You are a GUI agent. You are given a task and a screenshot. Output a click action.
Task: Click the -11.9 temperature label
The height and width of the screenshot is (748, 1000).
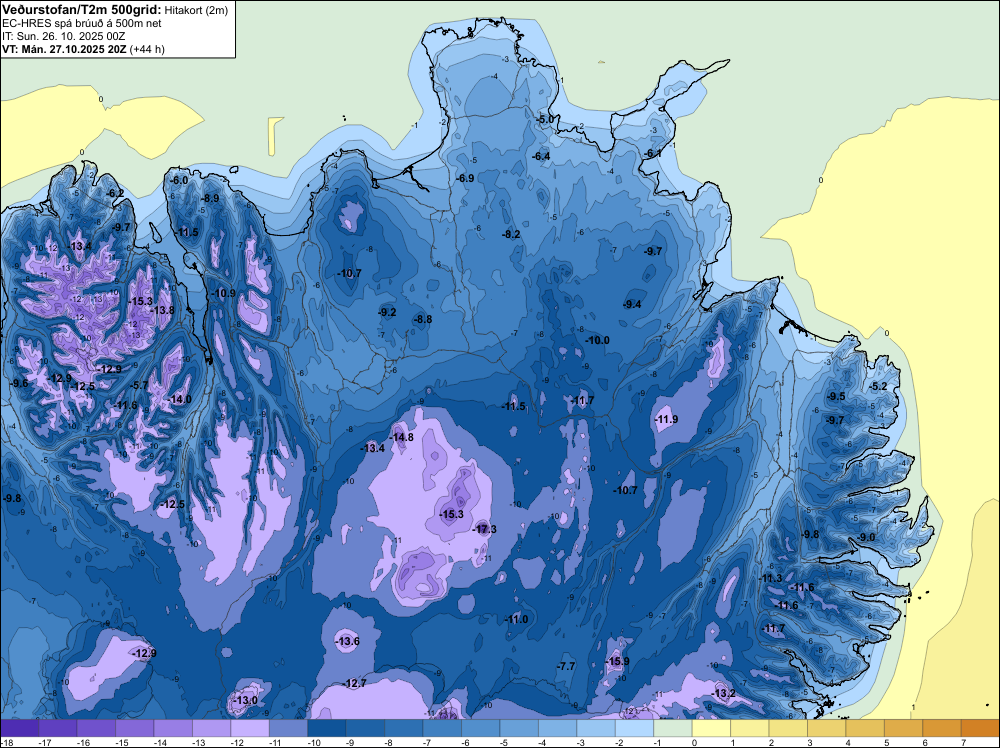[x=666, y=419]
